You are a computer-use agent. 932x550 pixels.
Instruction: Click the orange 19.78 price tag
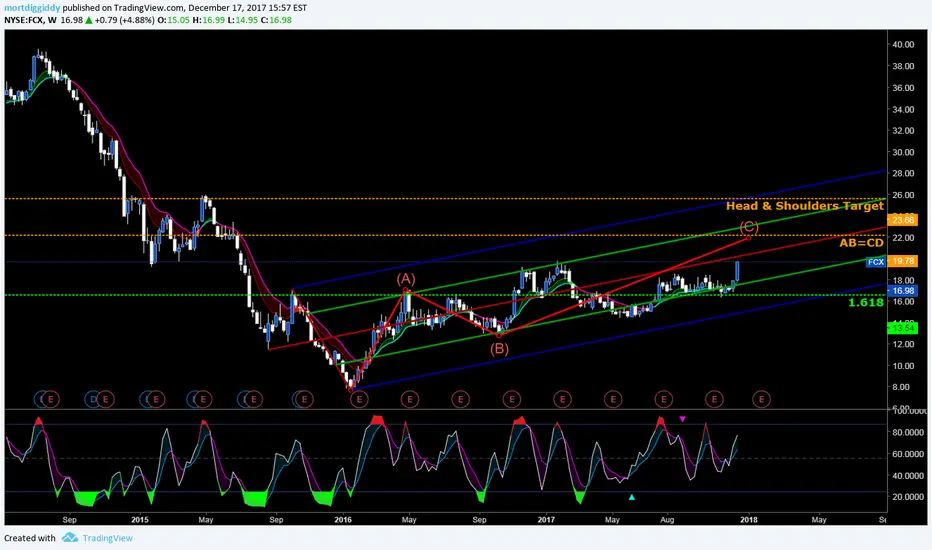coord(902,261)
